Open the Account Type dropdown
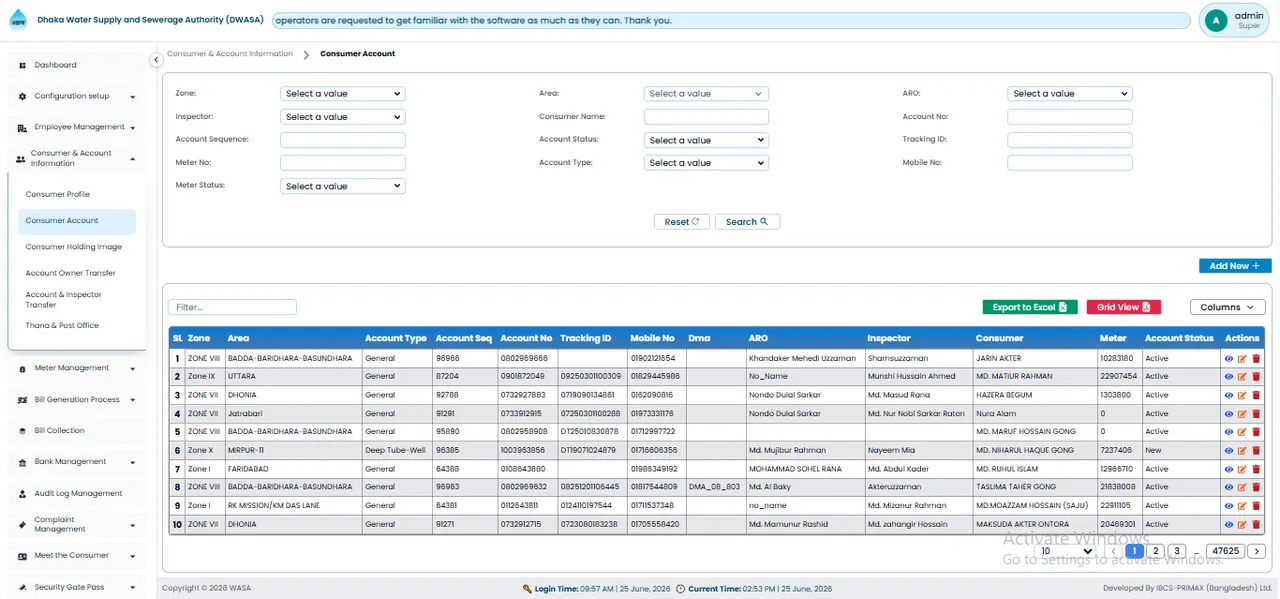This screenshot has height=599, width=1280. [x=706, y=163]
